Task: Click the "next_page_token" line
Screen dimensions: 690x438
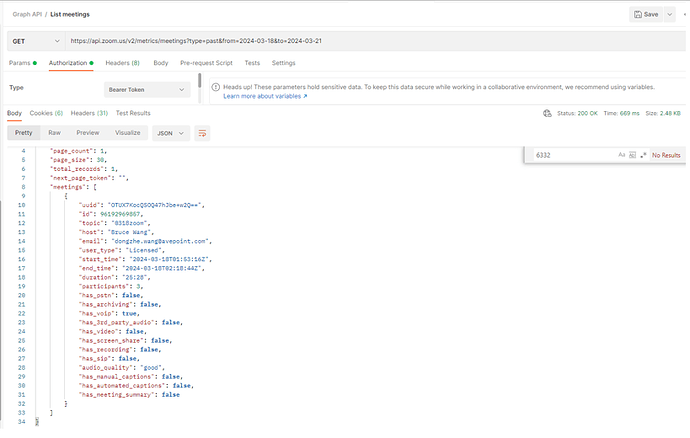Action: (89, 178)
